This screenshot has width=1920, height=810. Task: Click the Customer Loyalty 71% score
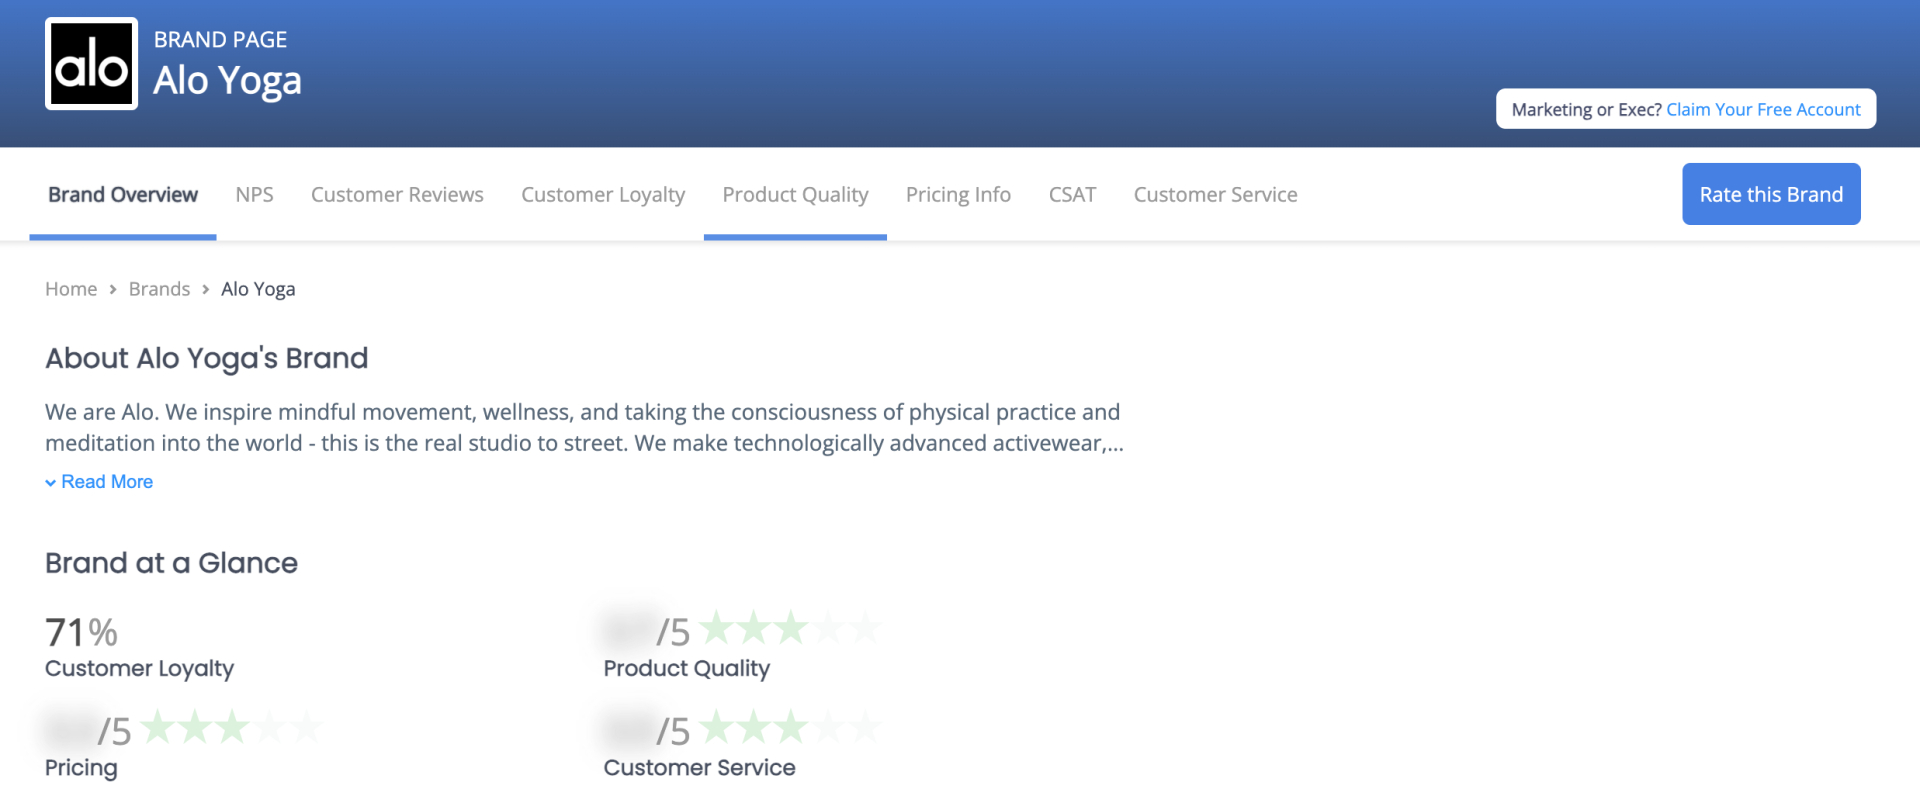(x=80, y=632)
